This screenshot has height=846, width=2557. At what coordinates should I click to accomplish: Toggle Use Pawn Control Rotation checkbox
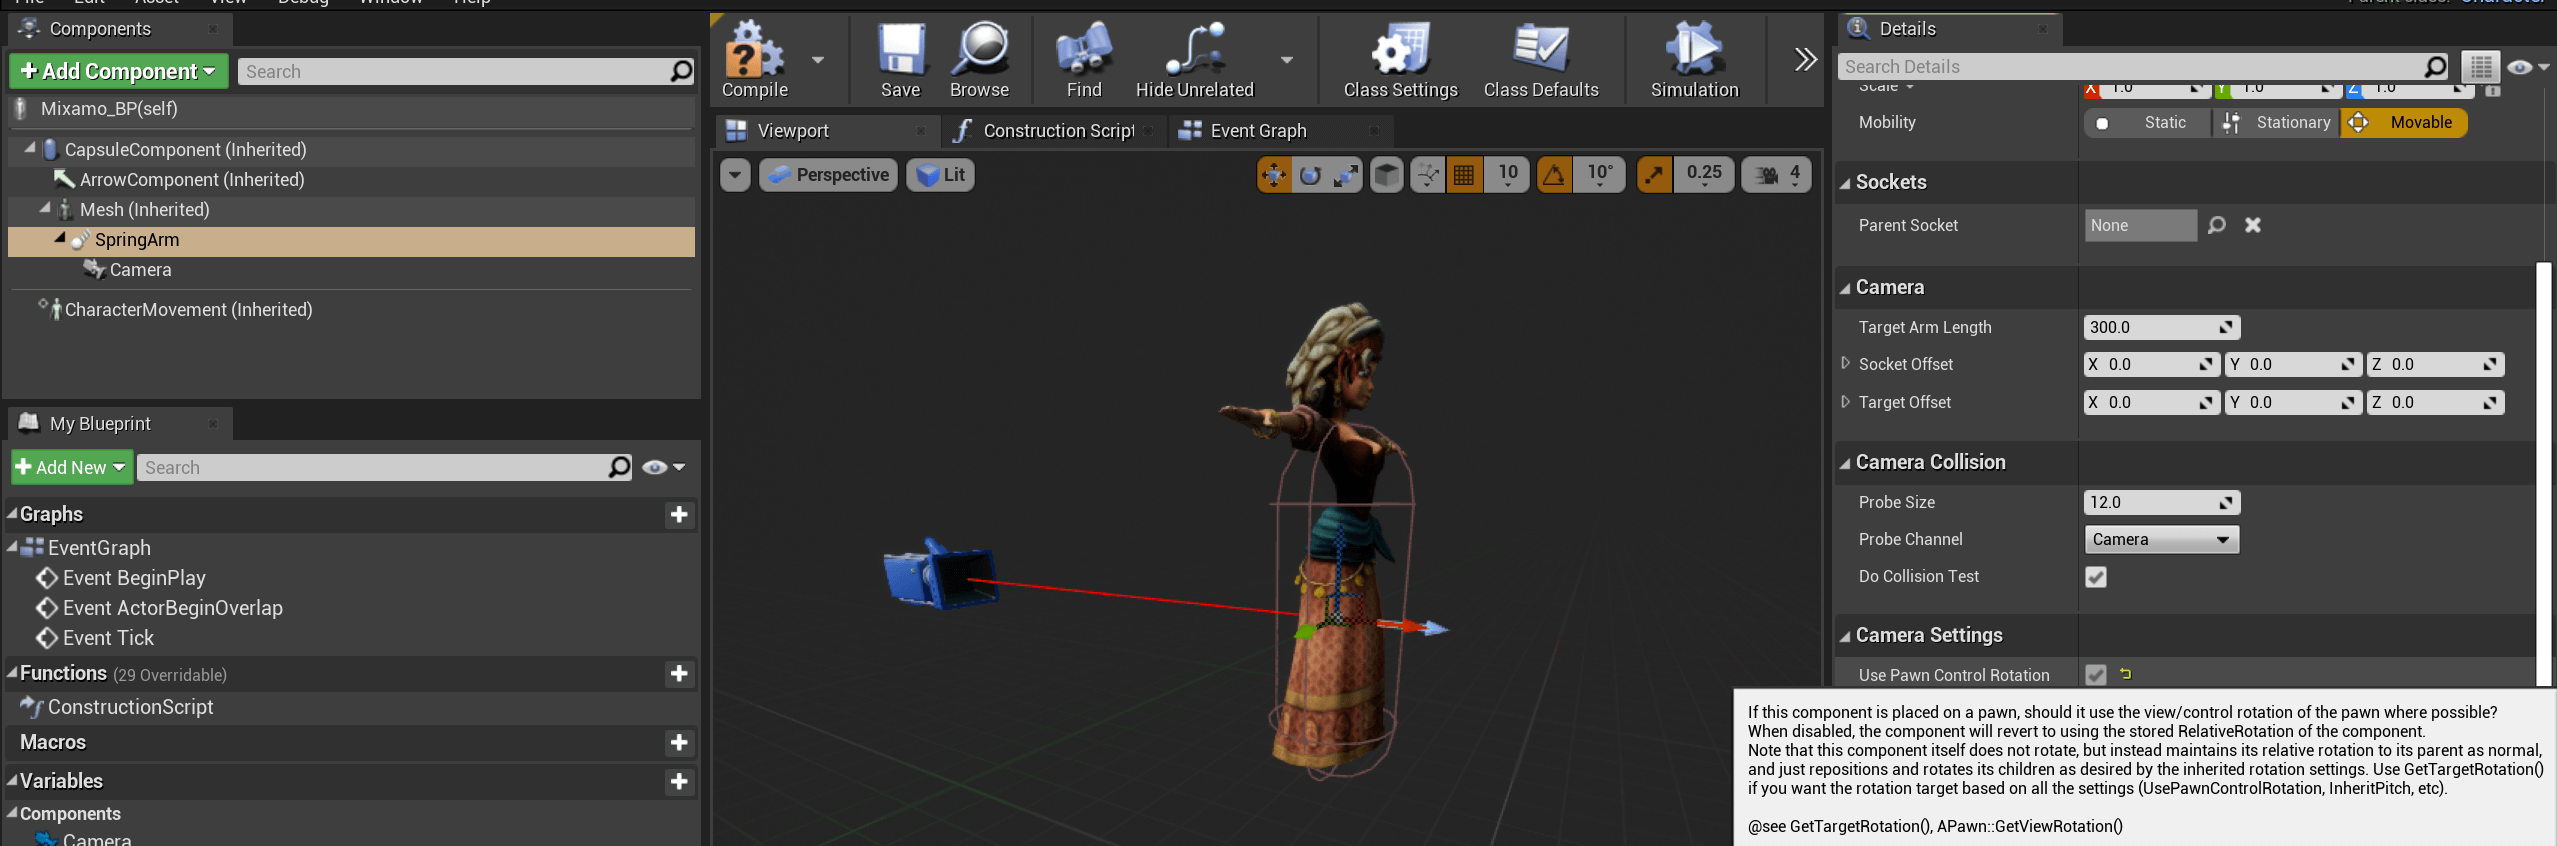pos(2096,675)
